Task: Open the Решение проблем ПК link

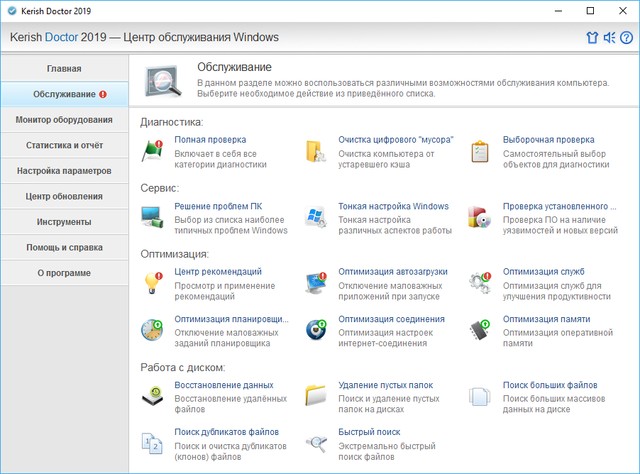Action: (x=221, y=207)
